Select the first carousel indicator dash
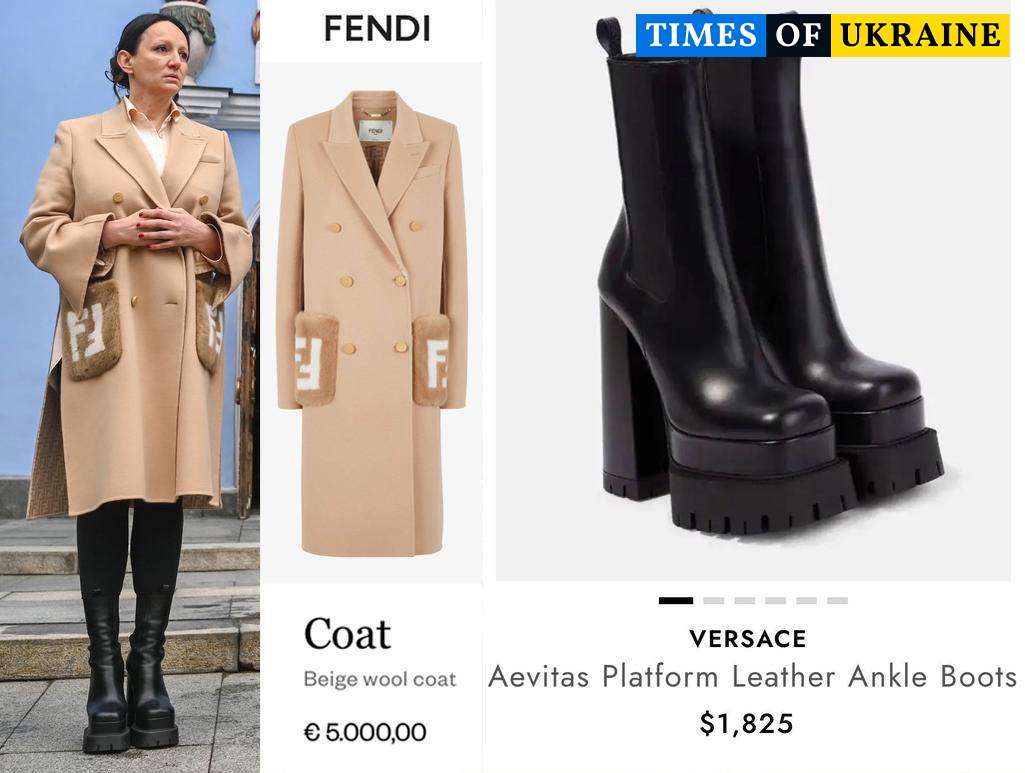Viewport: 1025px width, 773px height. 675,600
